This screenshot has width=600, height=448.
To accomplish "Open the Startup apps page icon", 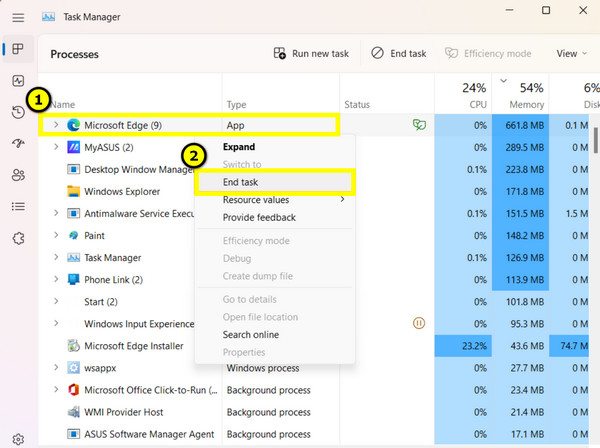I will pos(18,143).
